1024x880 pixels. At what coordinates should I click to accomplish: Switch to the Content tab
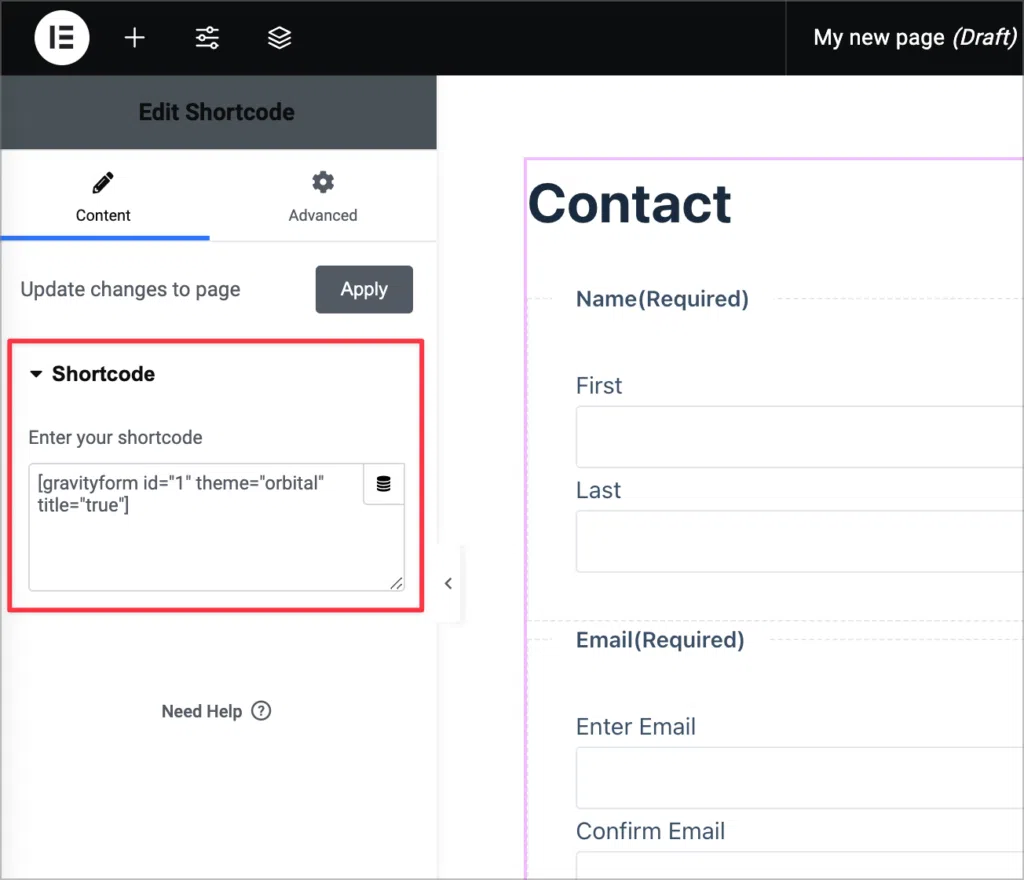(104, 196)
